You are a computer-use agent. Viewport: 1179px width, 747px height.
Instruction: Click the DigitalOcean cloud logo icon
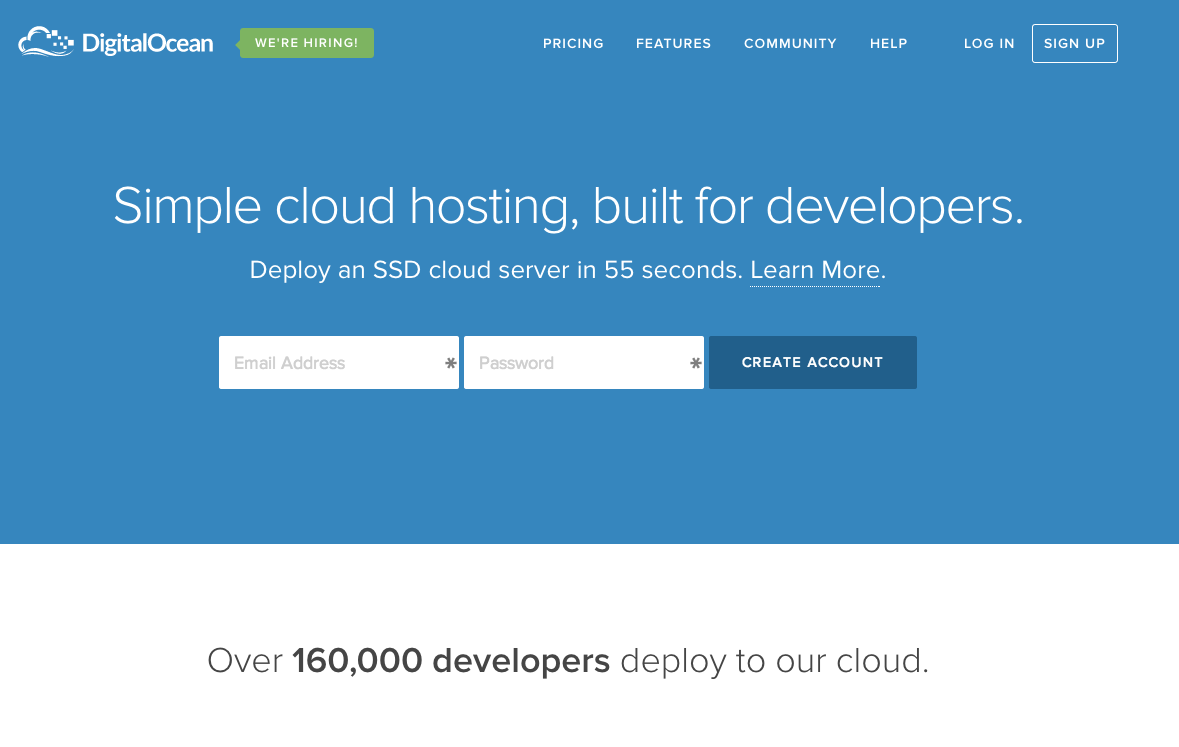pos(46,42)
